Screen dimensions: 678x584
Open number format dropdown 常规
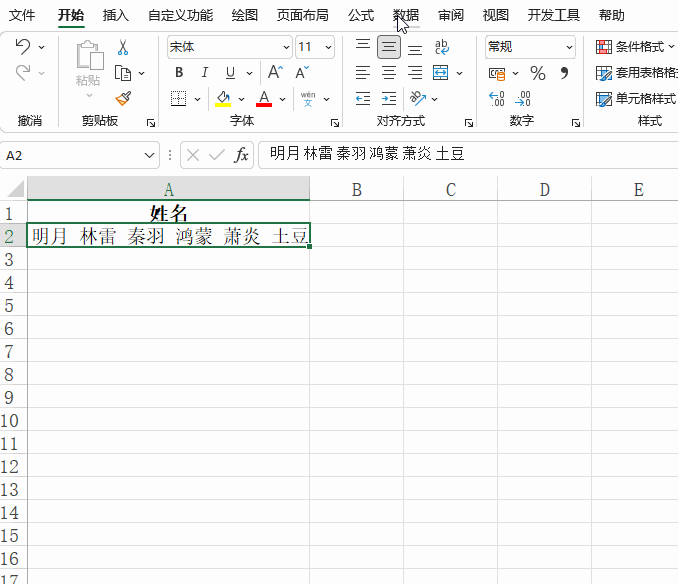tap(569, 47)
